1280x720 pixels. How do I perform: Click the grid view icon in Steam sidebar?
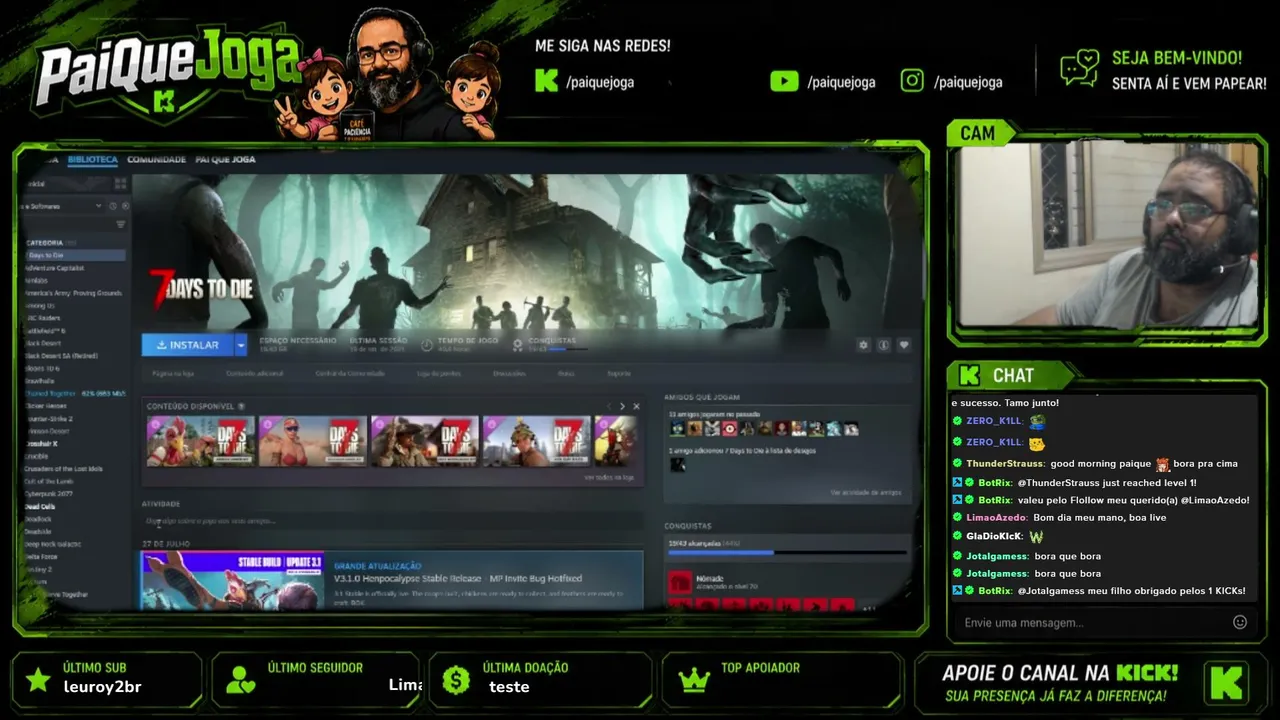point(120,184)
